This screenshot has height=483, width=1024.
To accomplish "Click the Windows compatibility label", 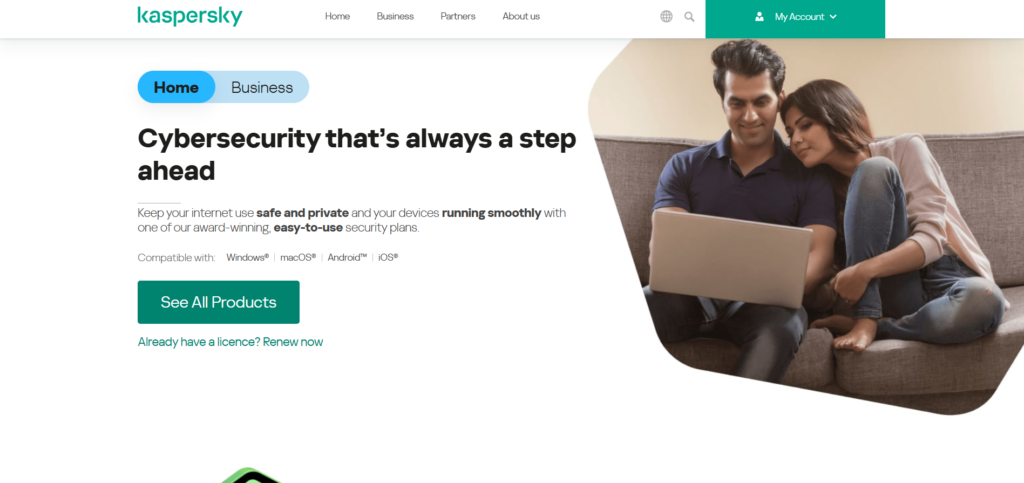I will (x=248, y=257).
